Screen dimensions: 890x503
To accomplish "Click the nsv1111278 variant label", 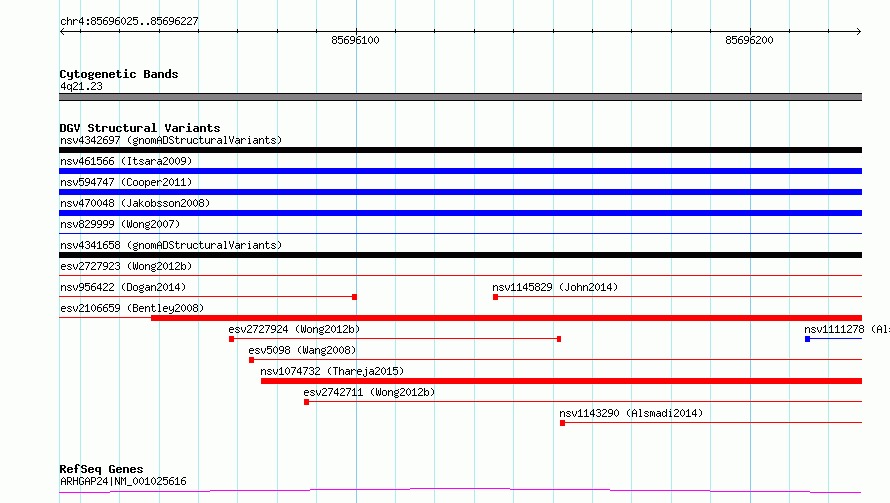I will point(847,329).
